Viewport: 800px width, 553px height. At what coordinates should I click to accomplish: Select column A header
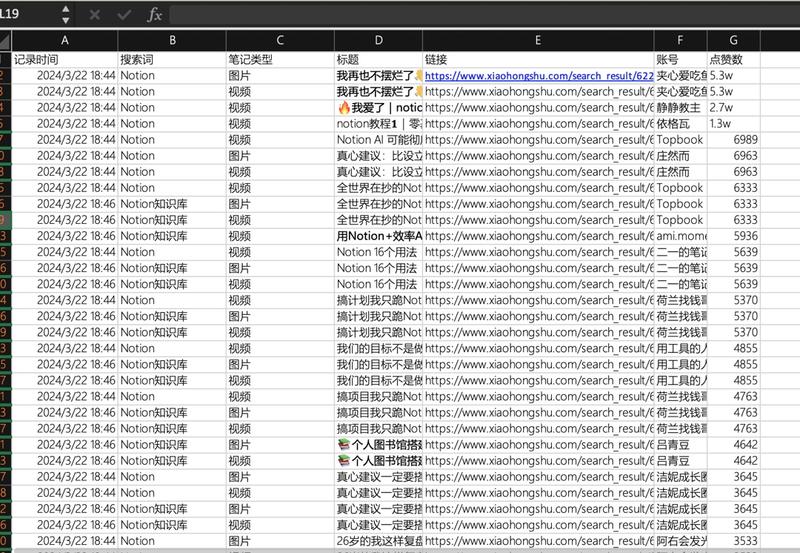pos(65,40)
